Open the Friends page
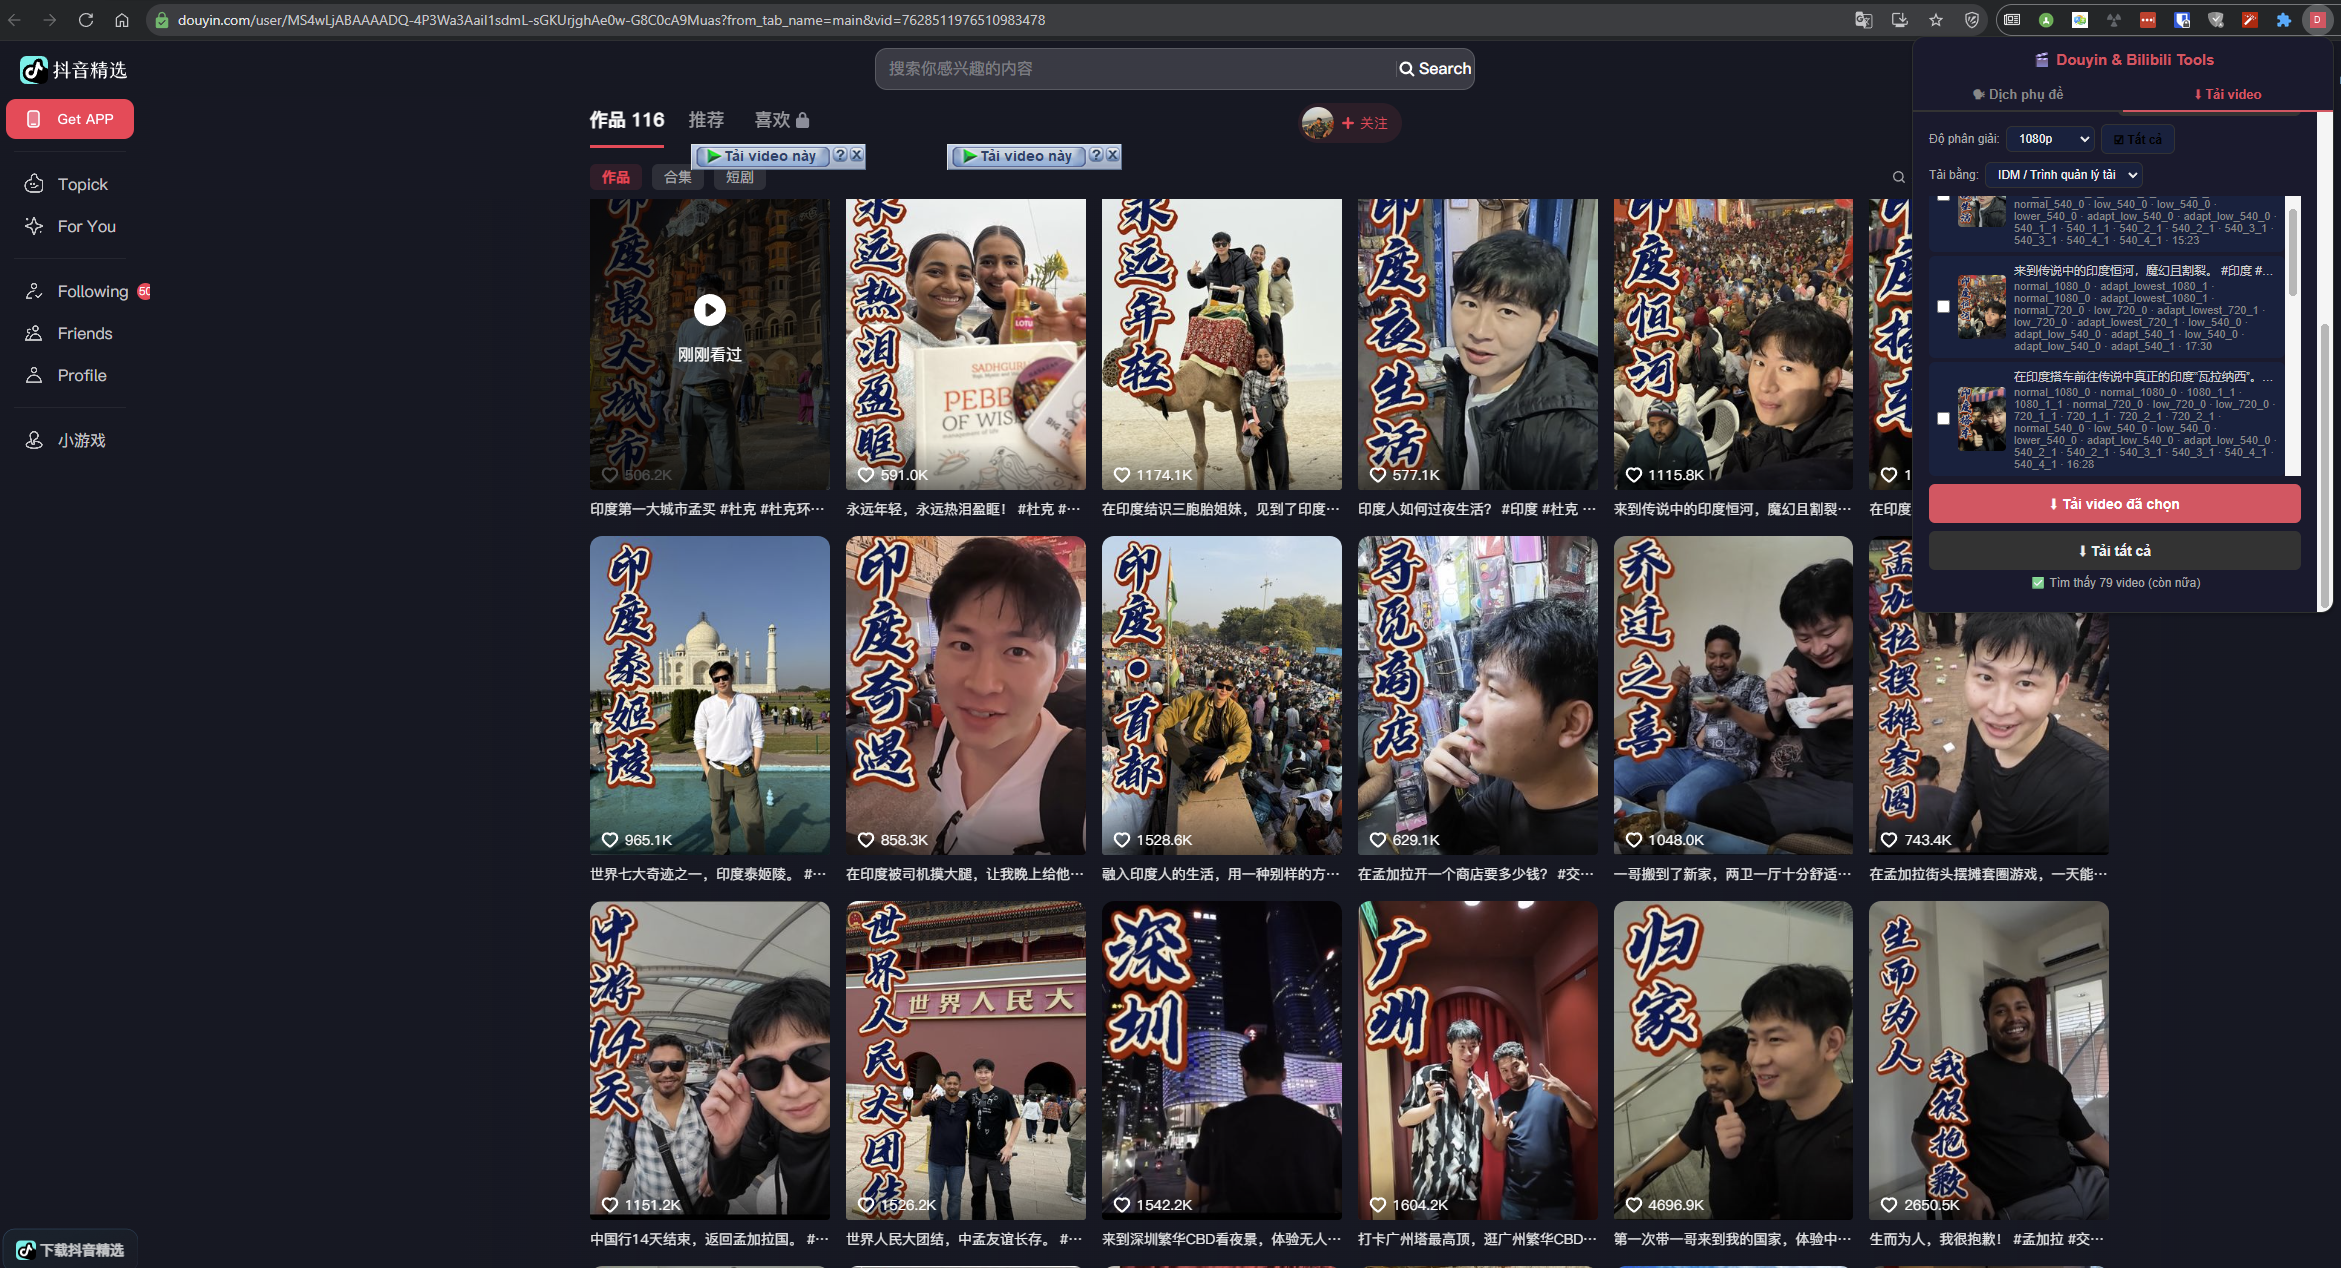 click(70, 333)
